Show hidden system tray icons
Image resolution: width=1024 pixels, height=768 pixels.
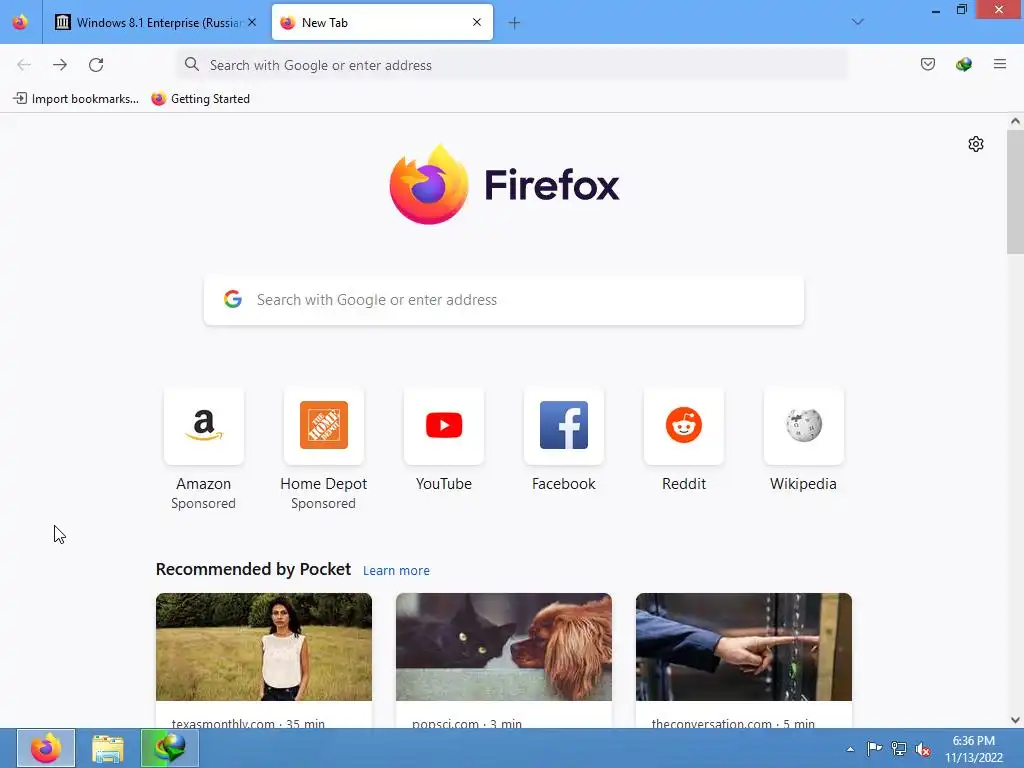coord(850,749)
